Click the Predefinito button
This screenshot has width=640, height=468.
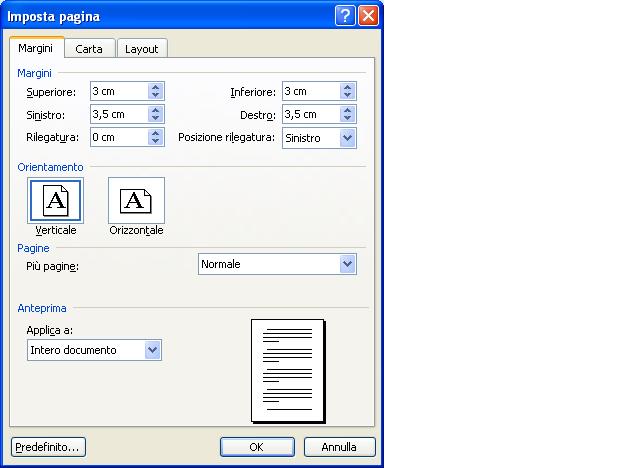tap(48, 447)
